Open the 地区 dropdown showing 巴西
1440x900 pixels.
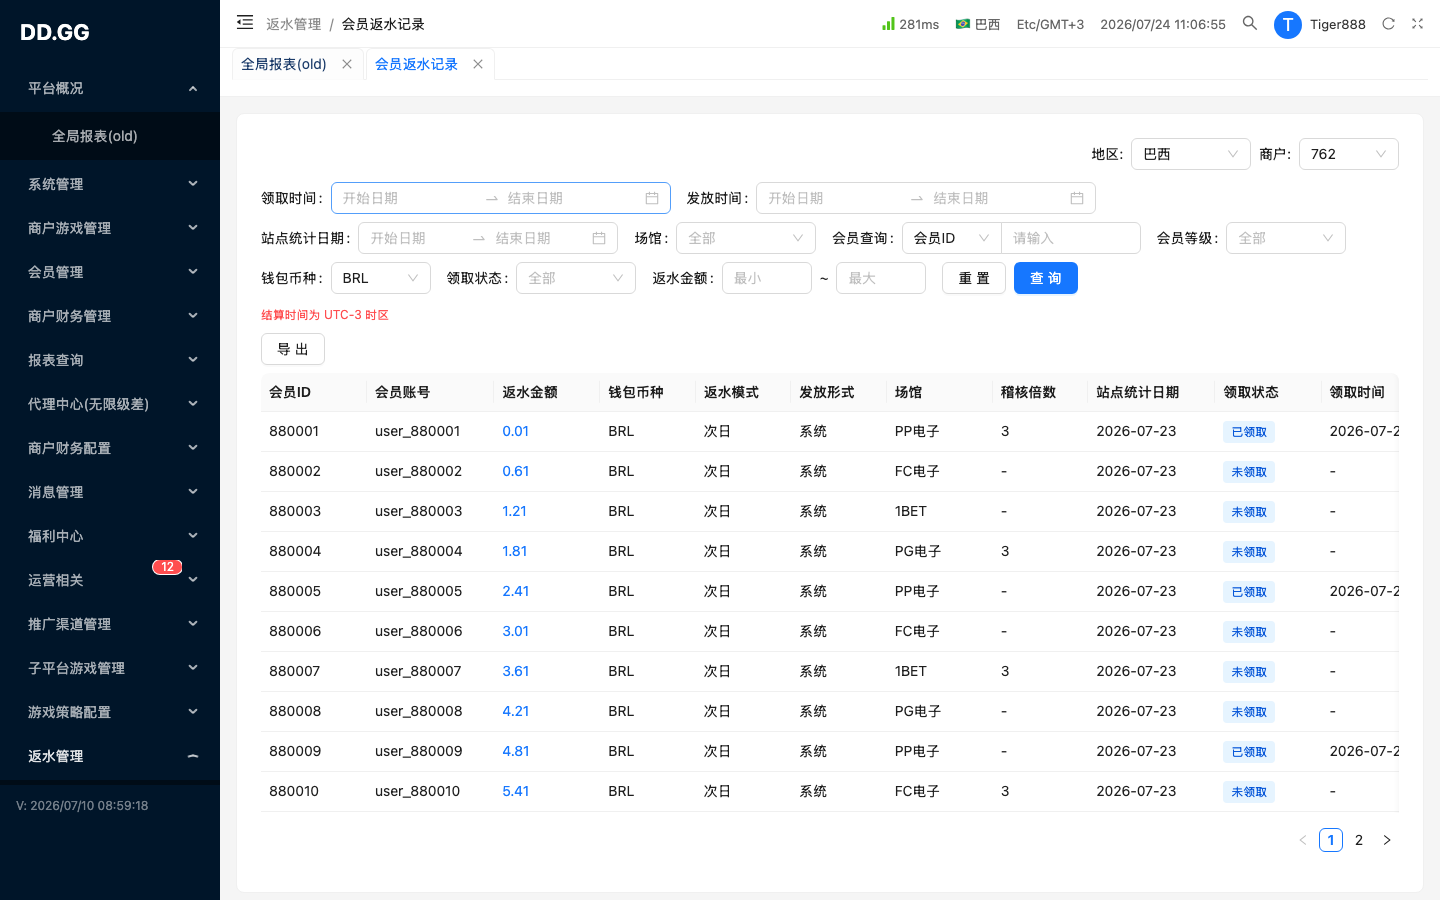(x=1191, y=154)
